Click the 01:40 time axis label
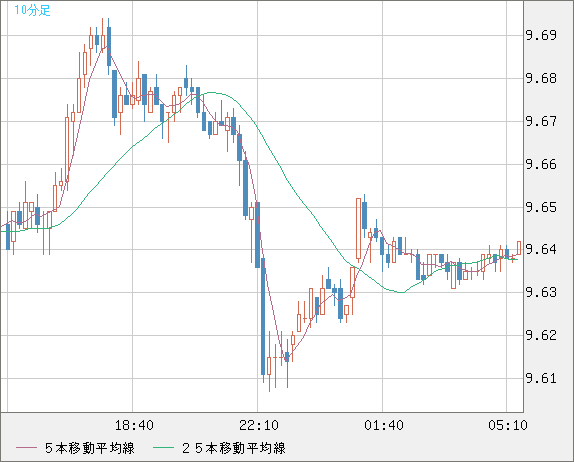The width and height of the screenshot is (574, 462). click(384, 425)
